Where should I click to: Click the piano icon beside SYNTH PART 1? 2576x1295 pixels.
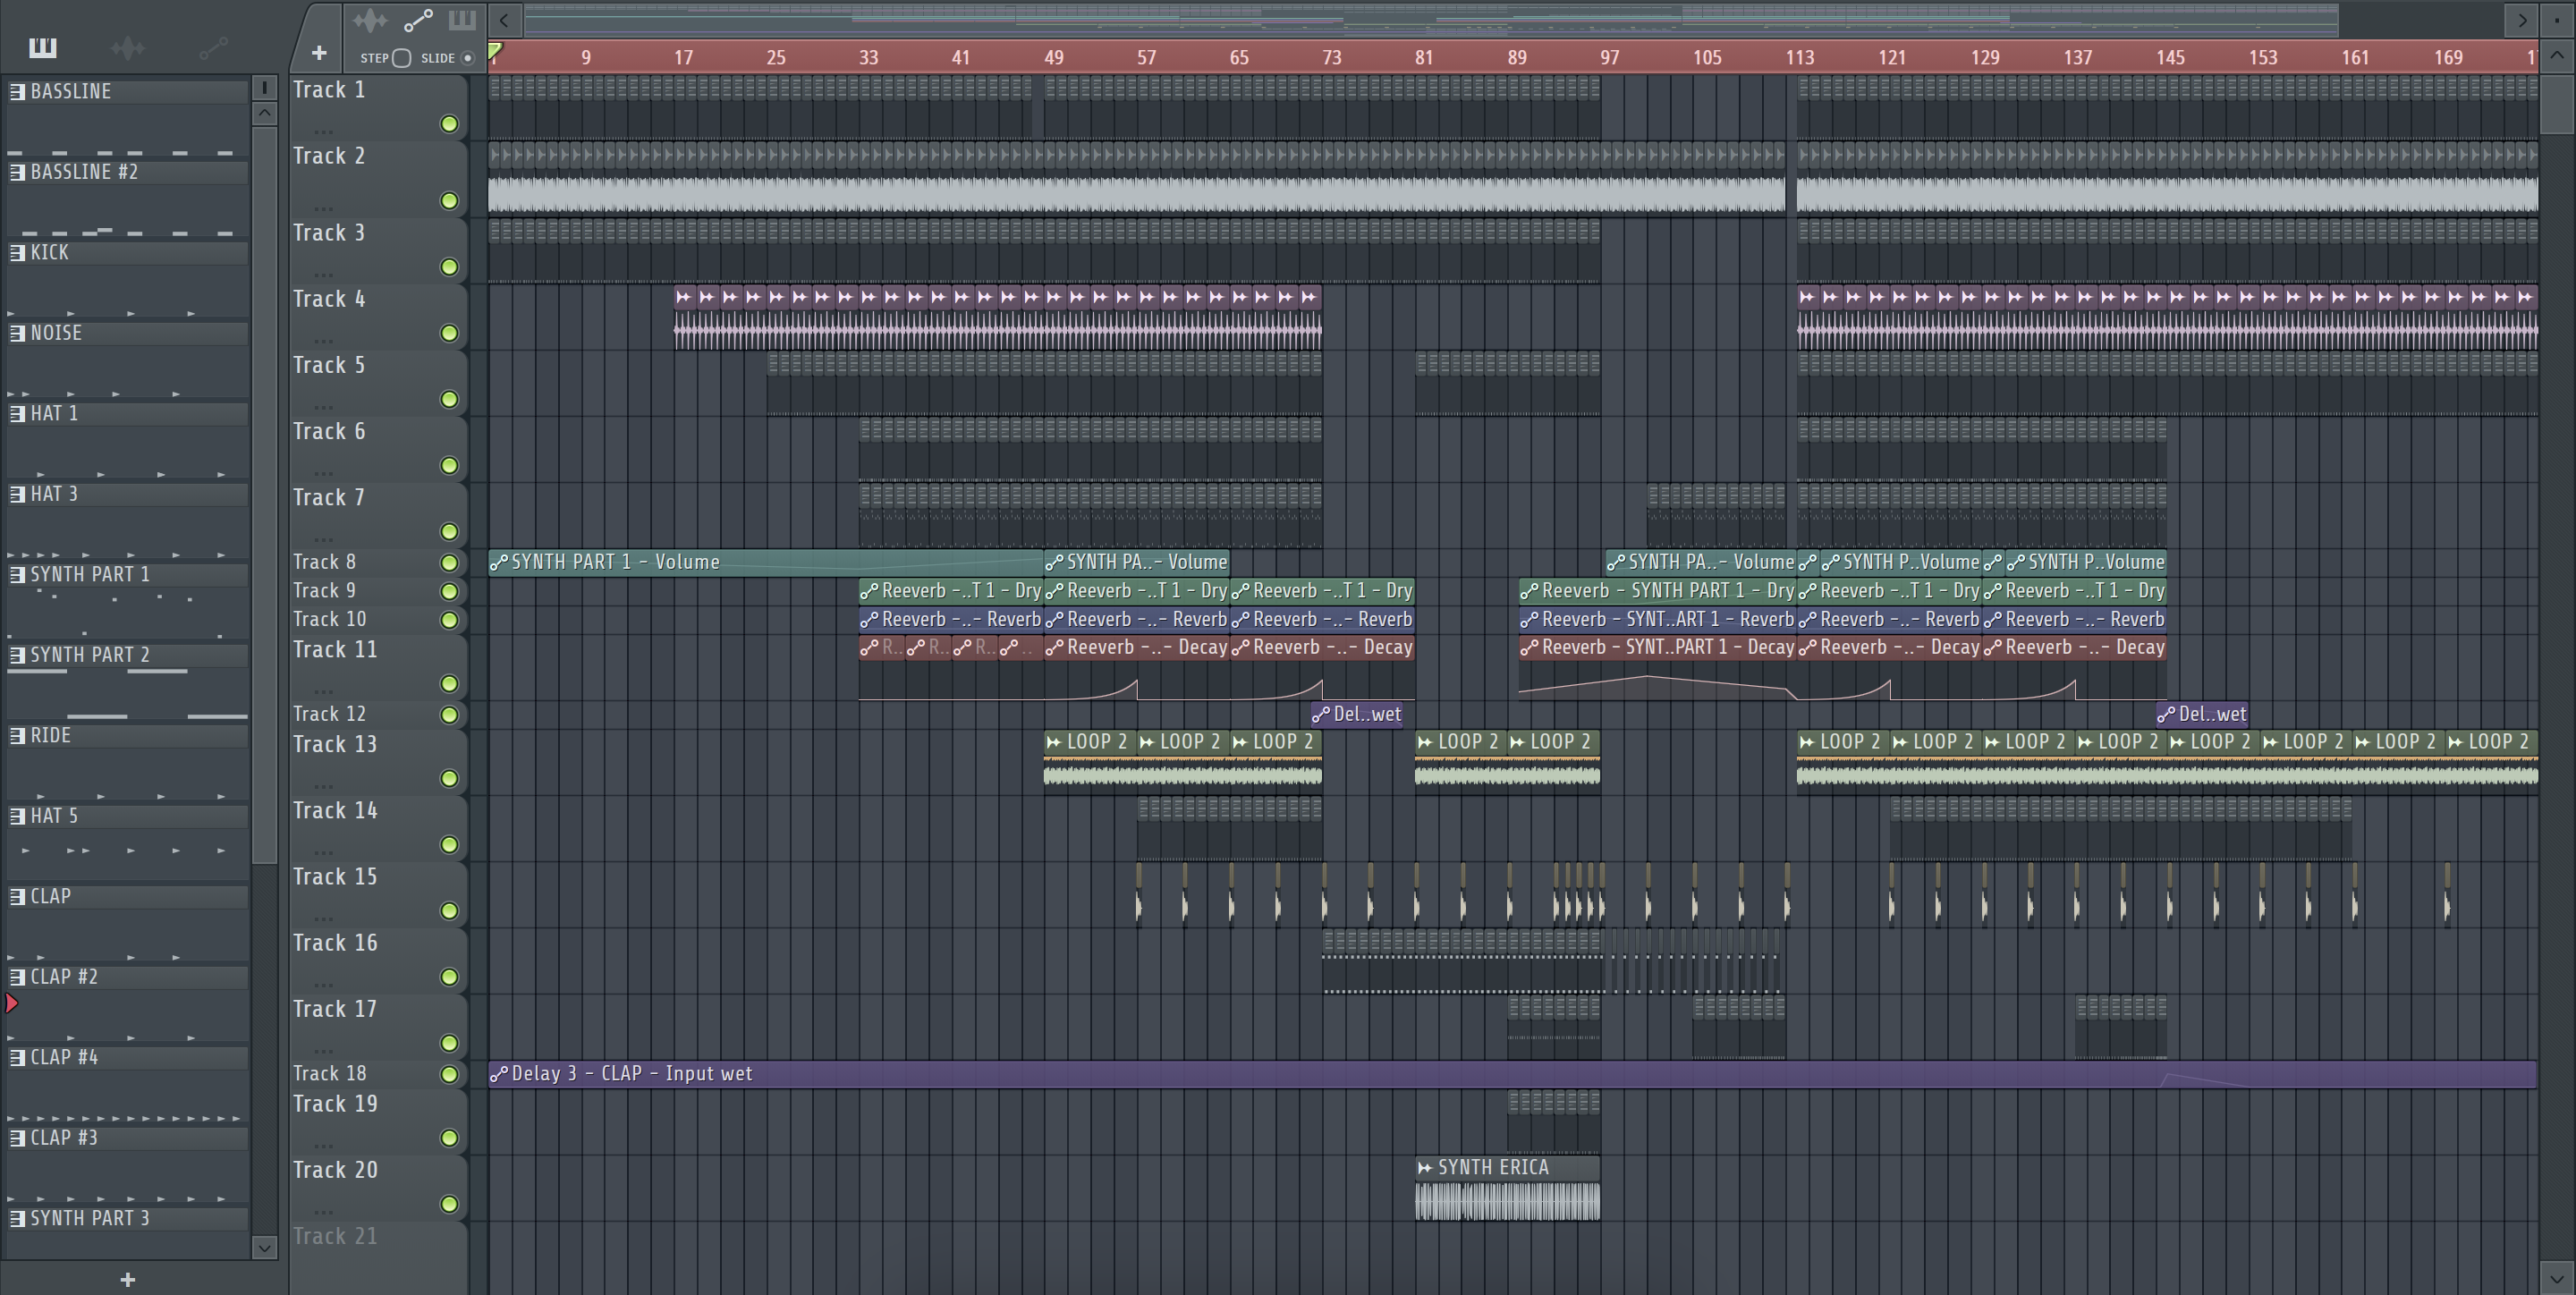(x=17, y=574)
